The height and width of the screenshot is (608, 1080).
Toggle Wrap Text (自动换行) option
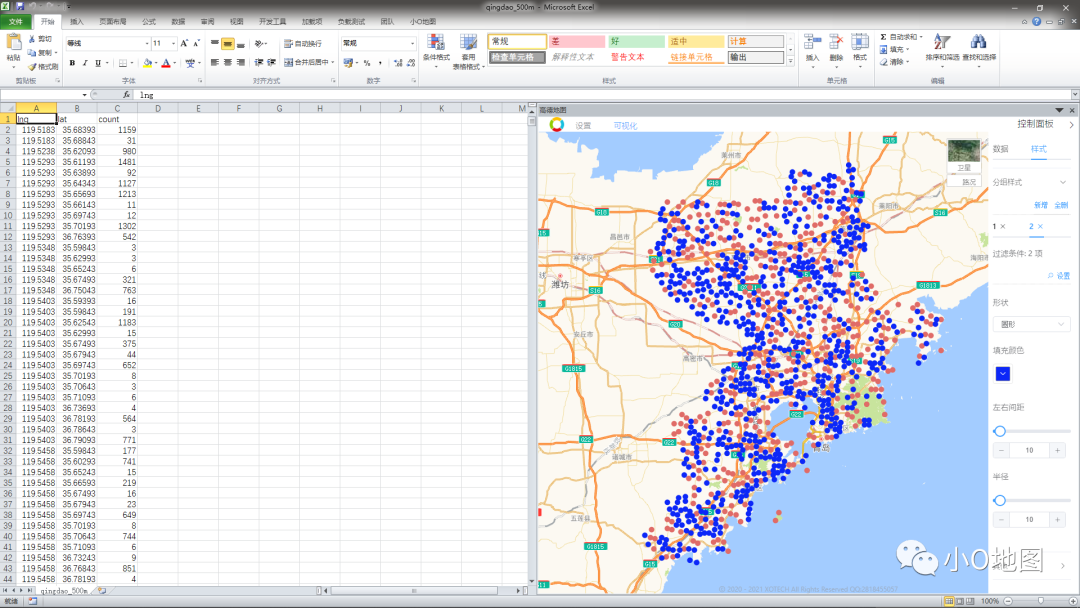coord(302,44)
